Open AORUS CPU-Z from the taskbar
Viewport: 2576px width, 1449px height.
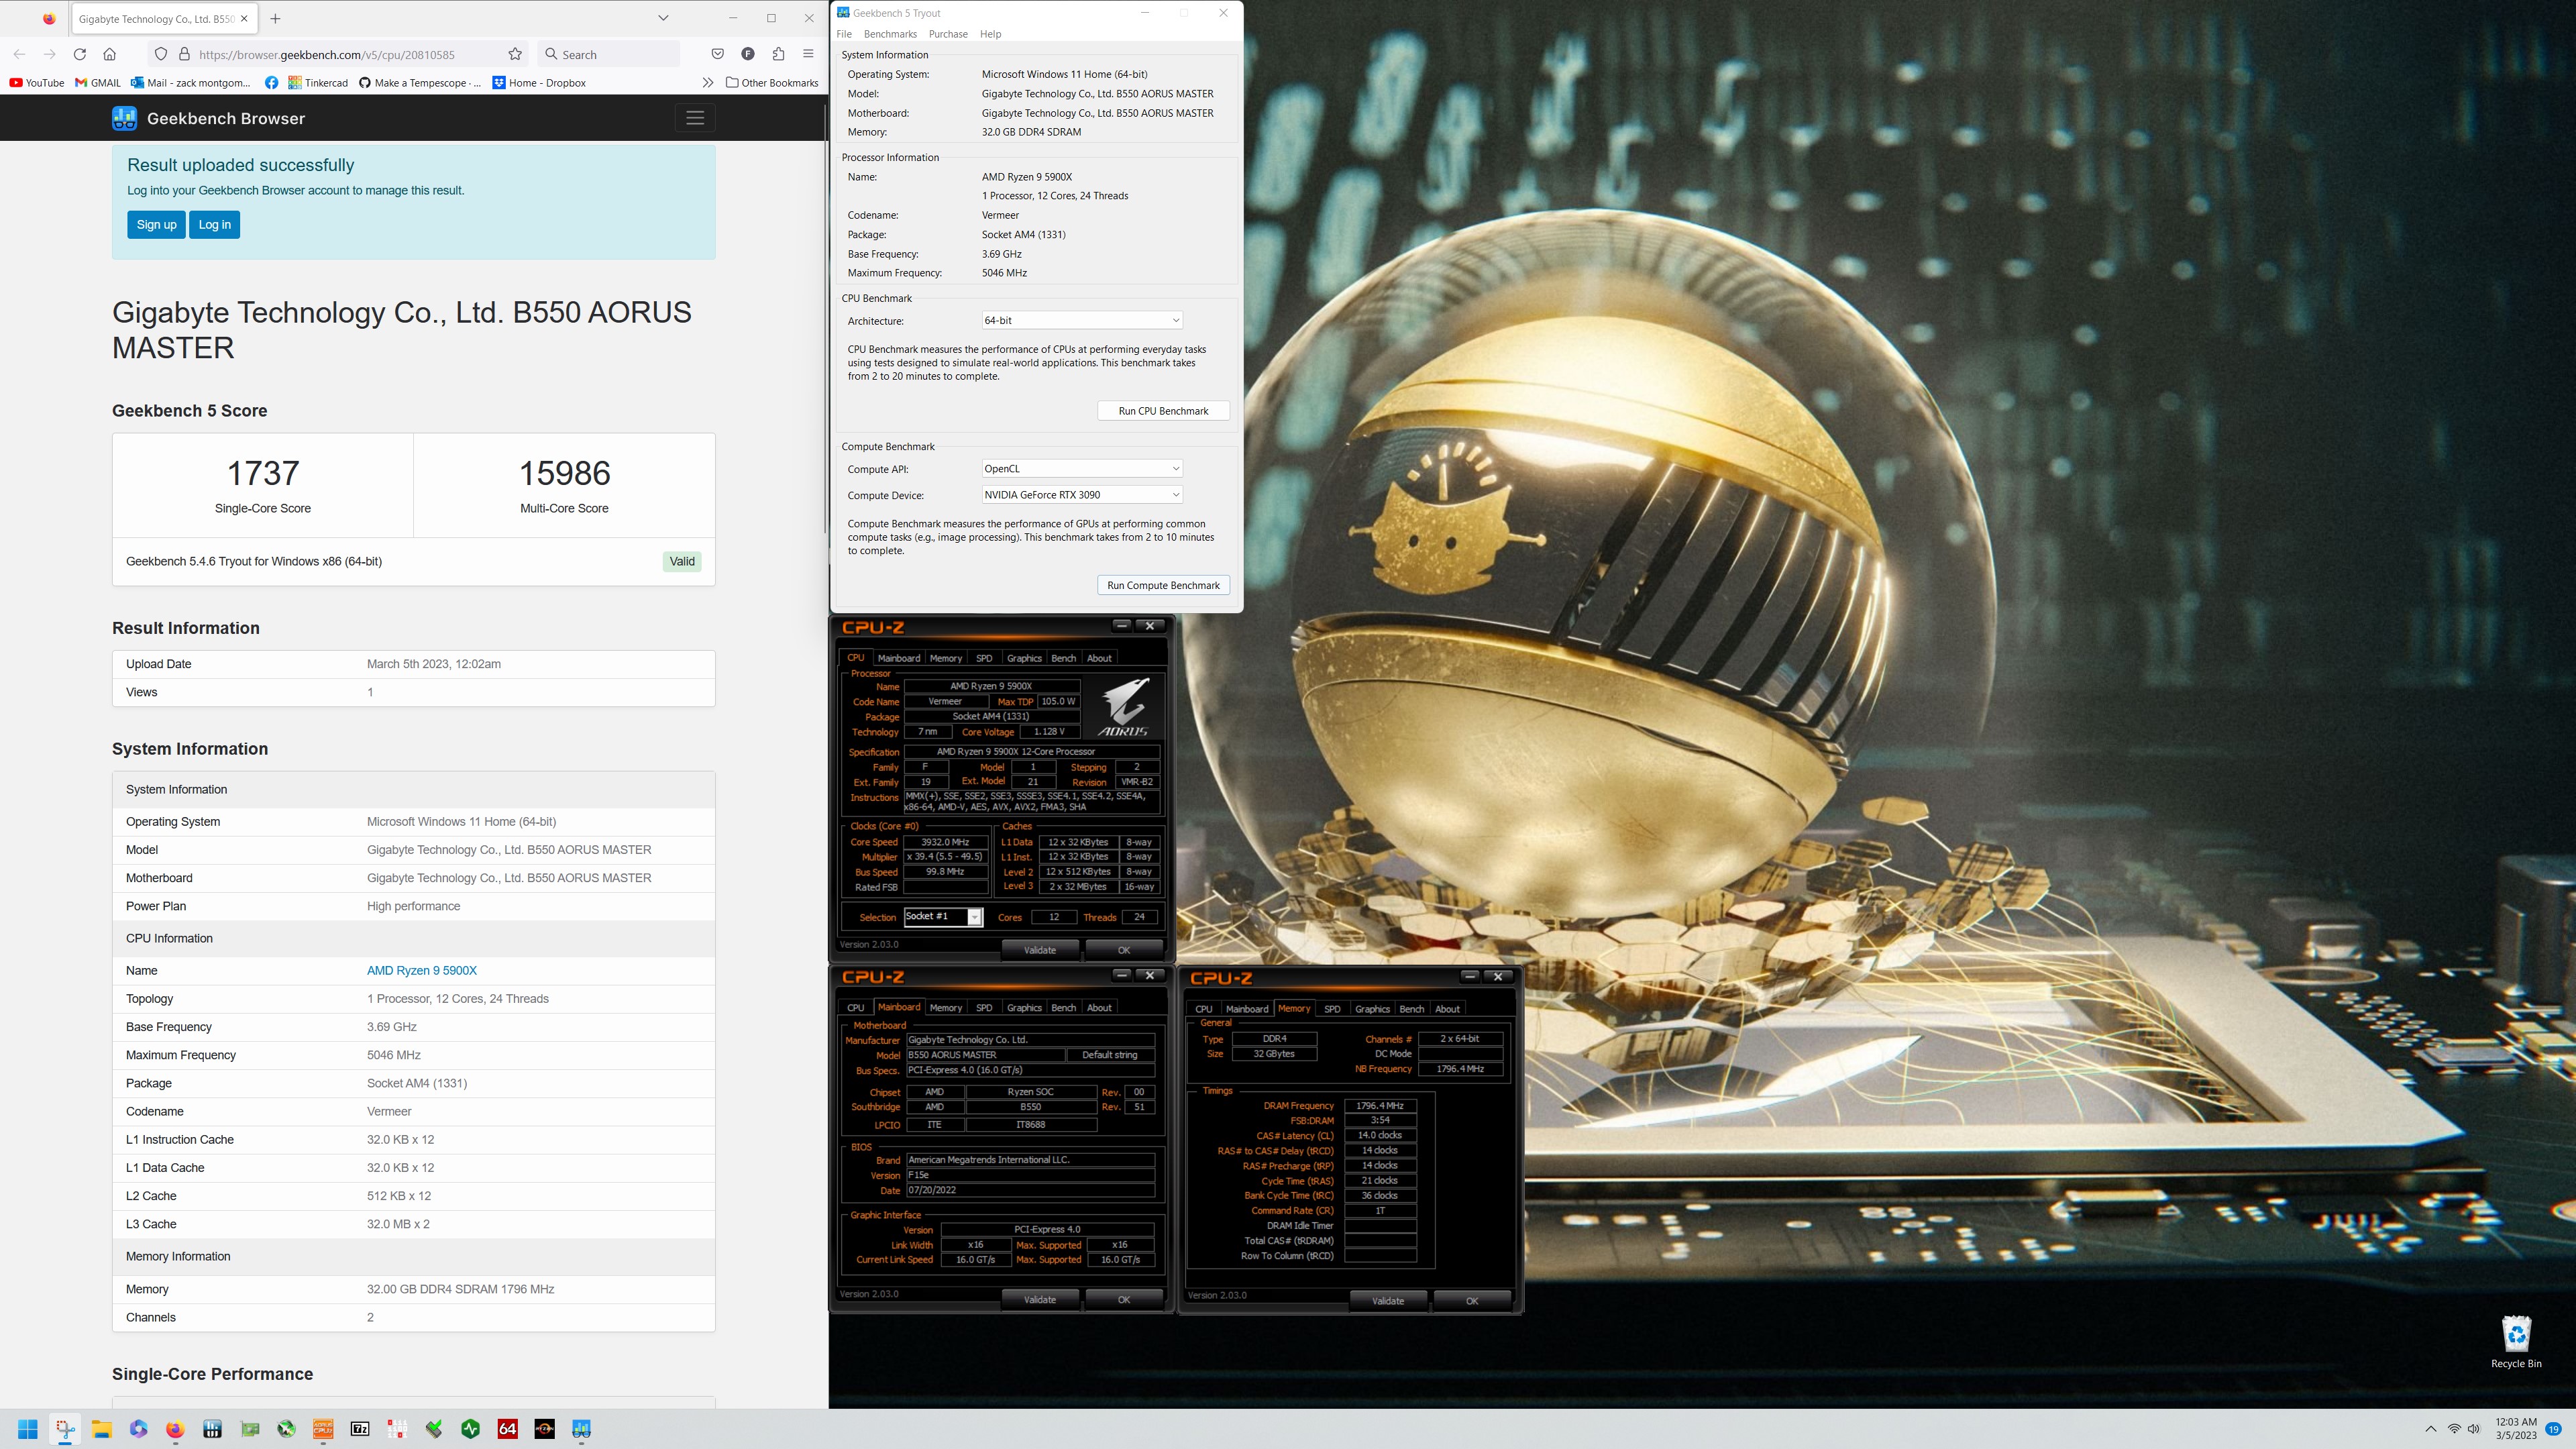click(x=323, y=1429)
